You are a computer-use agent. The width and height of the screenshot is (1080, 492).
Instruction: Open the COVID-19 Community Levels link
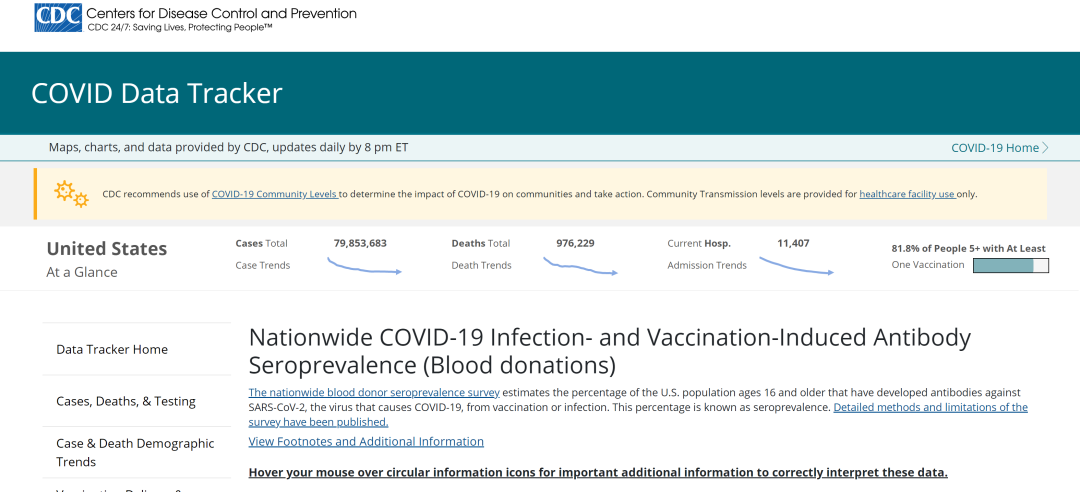click(x=275, y=194)
